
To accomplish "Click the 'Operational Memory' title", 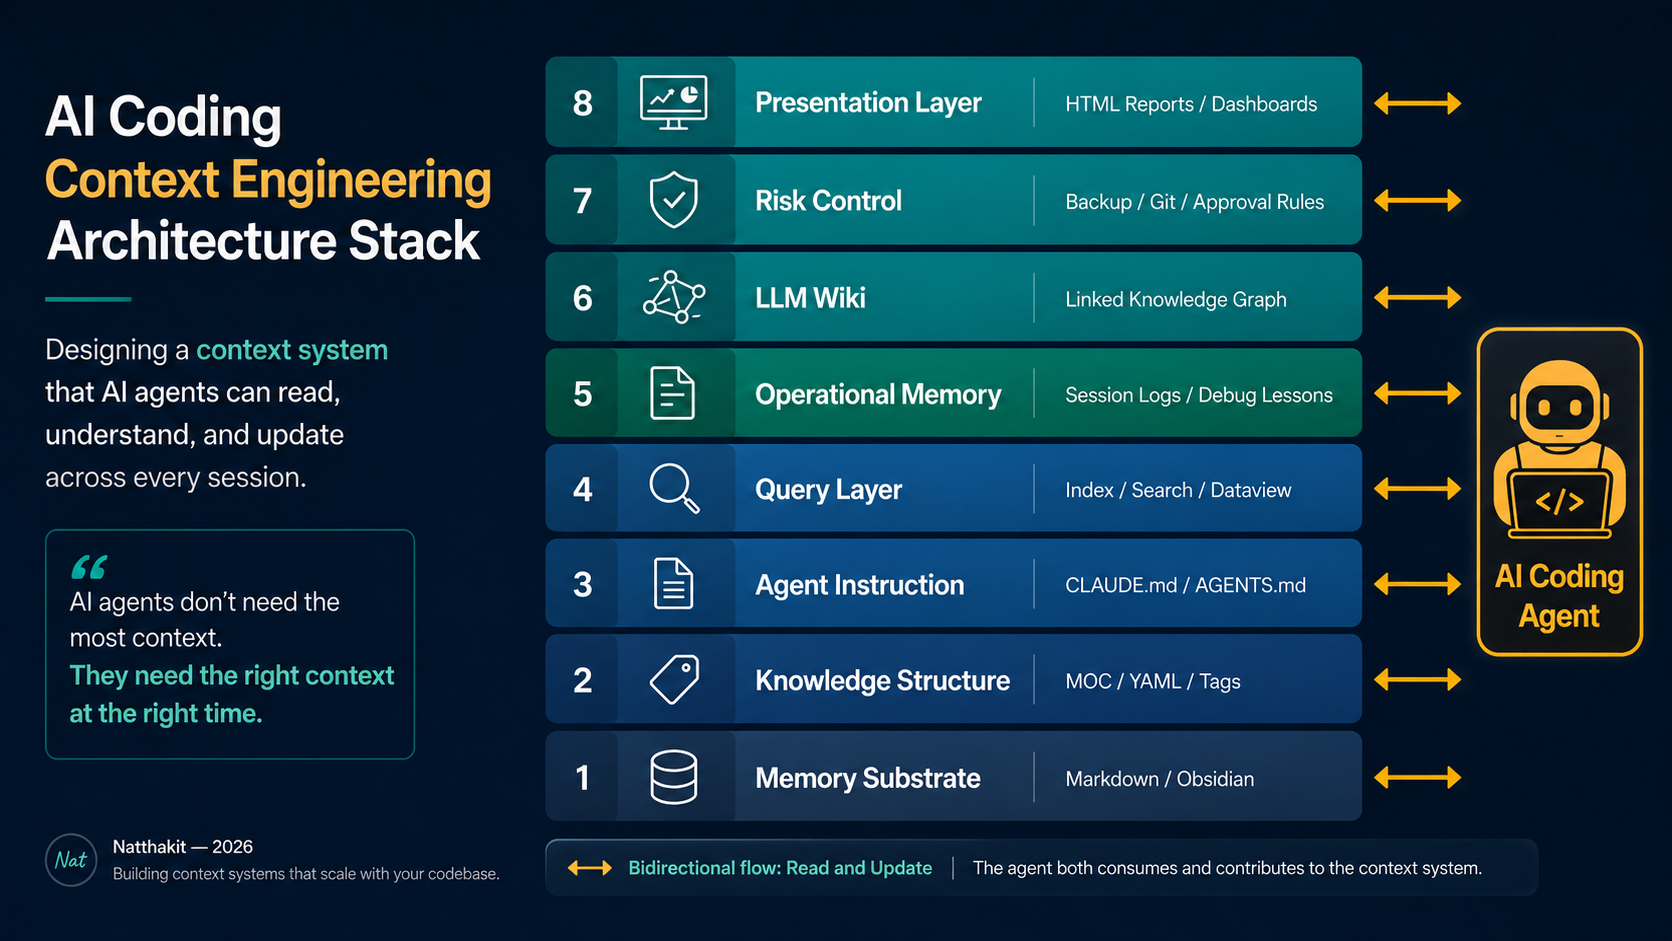I will click(x=878, y=395).
